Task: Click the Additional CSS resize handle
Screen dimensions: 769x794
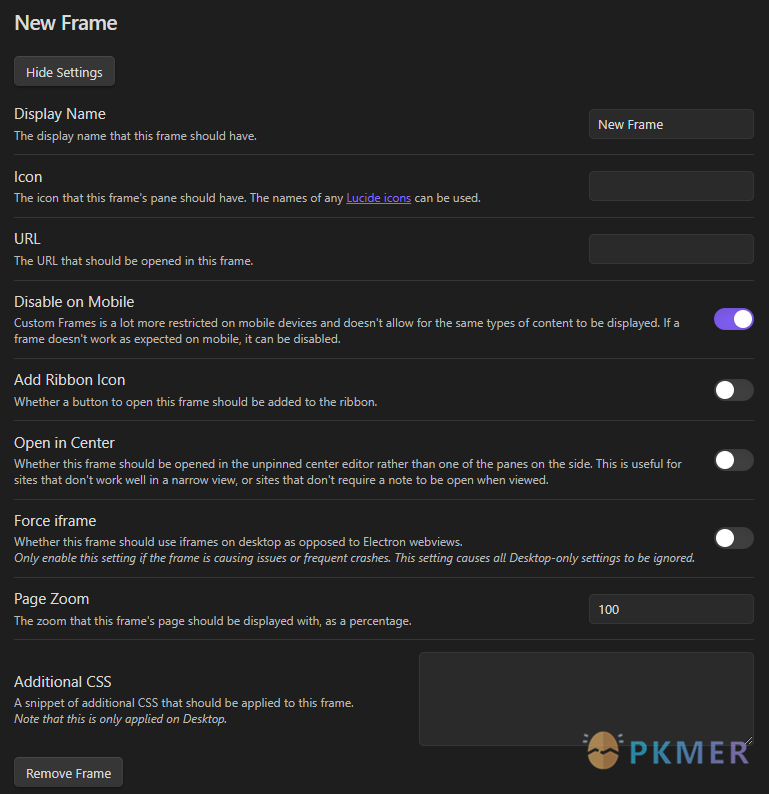Action: coord(748,740)
